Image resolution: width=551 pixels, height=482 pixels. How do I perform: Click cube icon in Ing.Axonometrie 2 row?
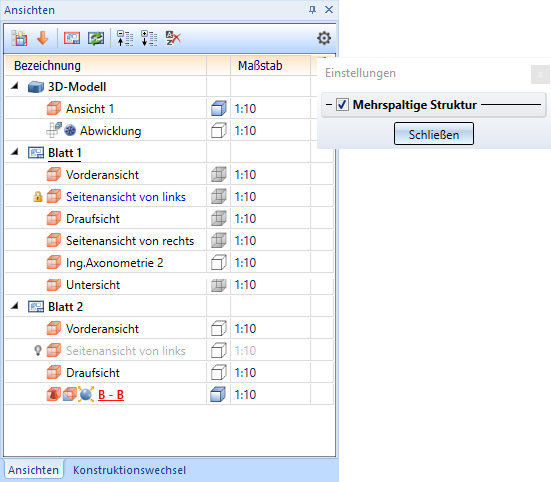(x=219, y=263)
